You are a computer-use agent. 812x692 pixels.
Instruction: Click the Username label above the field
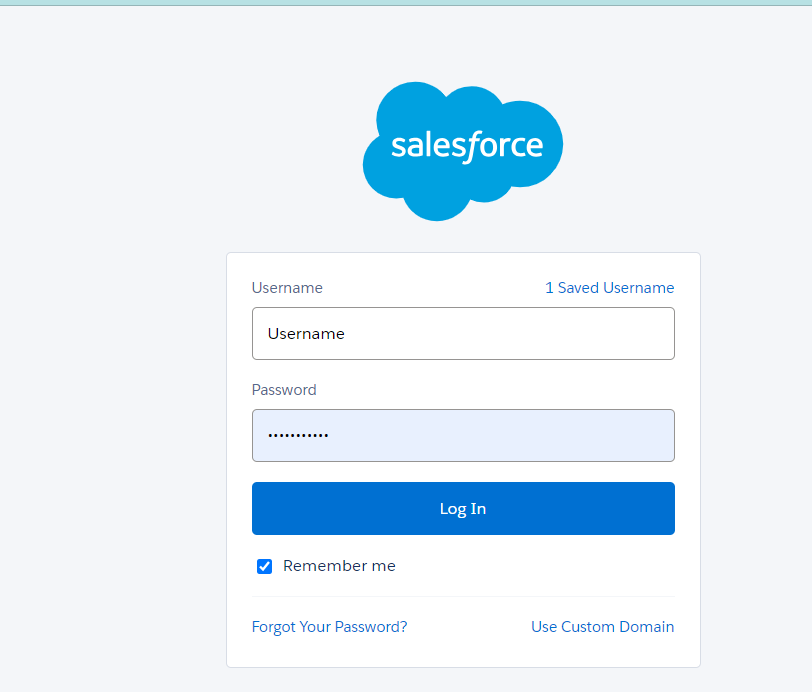pos(287,287)
